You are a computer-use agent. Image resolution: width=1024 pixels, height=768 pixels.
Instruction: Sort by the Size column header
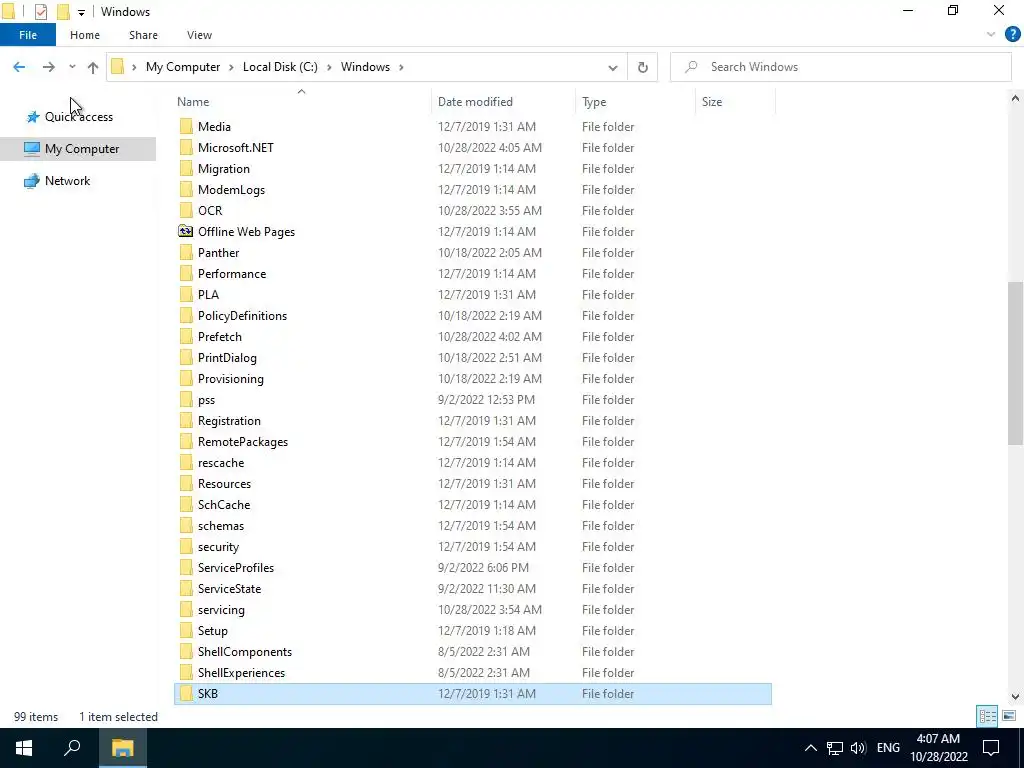pos(712,102)
